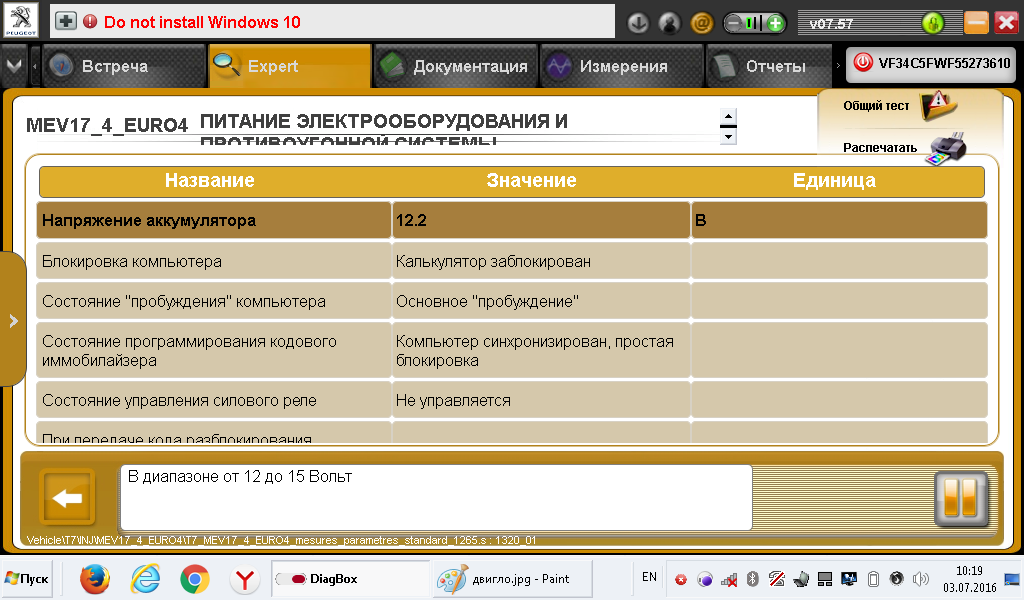Click the minus zoom button in top bar
Viewport: 1024px width, 600px height.
(734, 24)
